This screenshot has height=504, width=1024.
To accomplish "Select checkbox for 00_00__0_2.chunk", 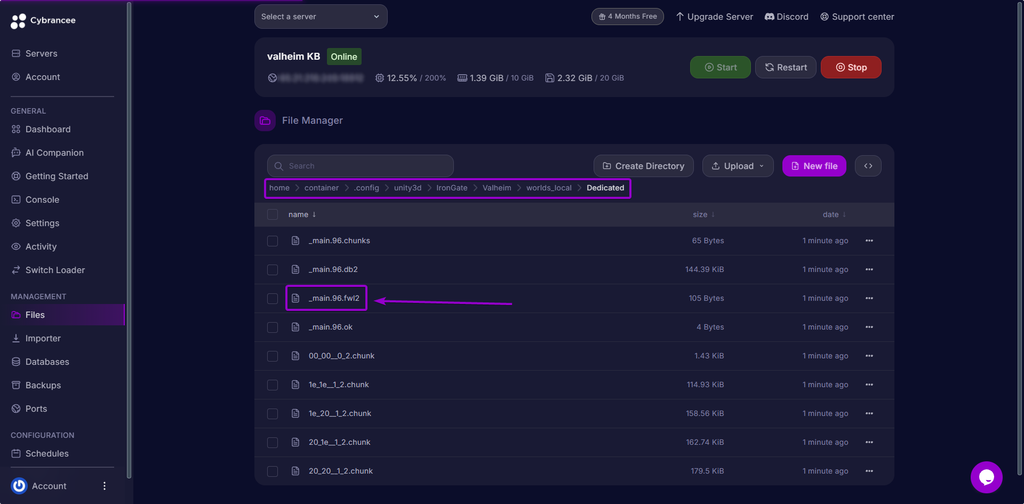I will (x=272, y=356).
